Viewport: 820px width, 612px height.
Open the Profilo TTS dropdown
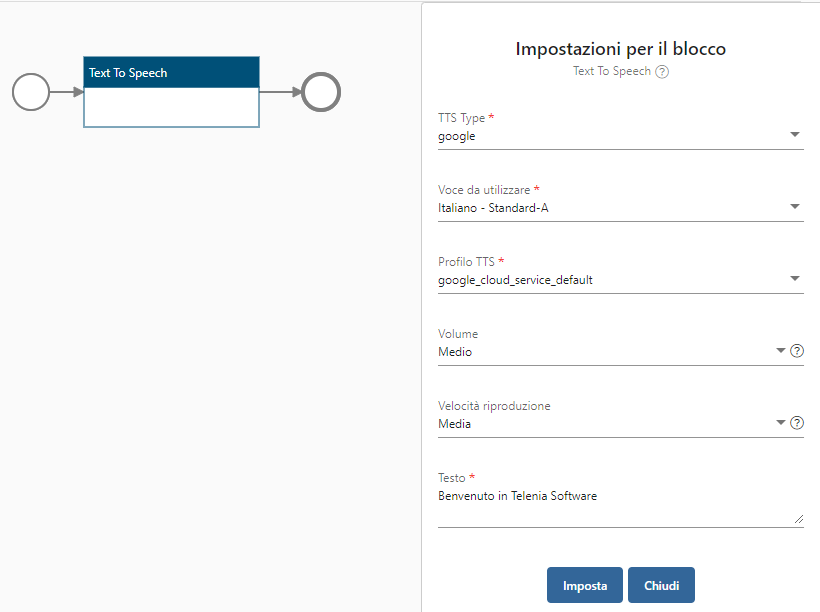click(621, 280)
